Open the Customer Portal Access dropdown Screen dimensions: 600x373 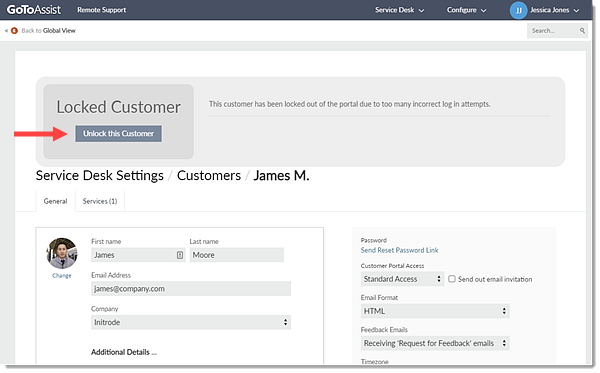point(402,279)
